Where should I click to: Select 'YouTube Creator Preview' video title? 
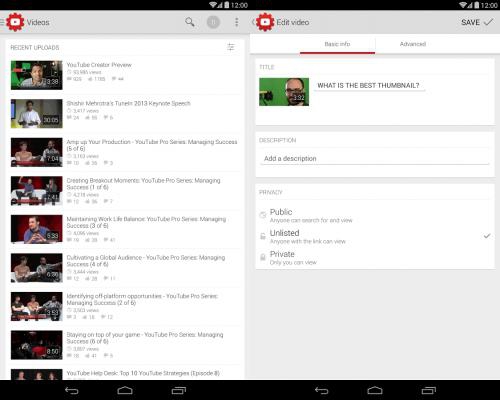point(99,65)
